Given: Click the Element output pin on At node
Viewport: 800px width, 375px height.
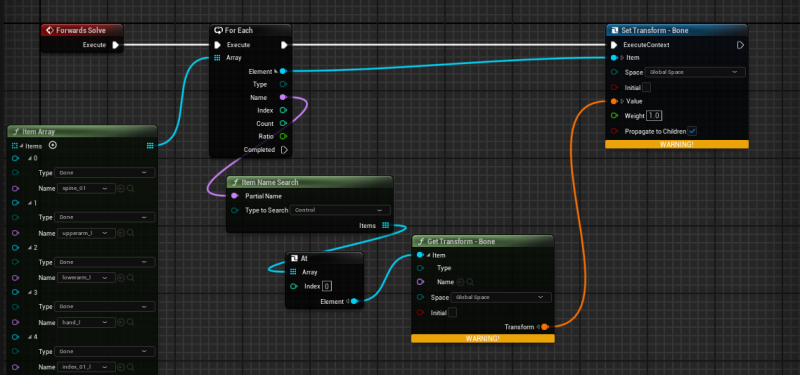Looking at the screenshot, I should pyautogui.click(x=354, y=302).
